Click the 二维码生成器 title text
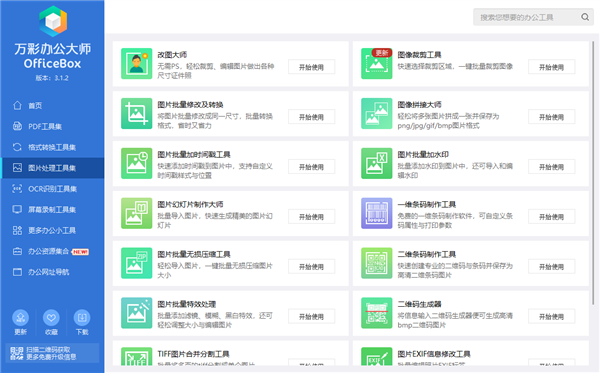The image size is (600, 373). pos(419,304)
